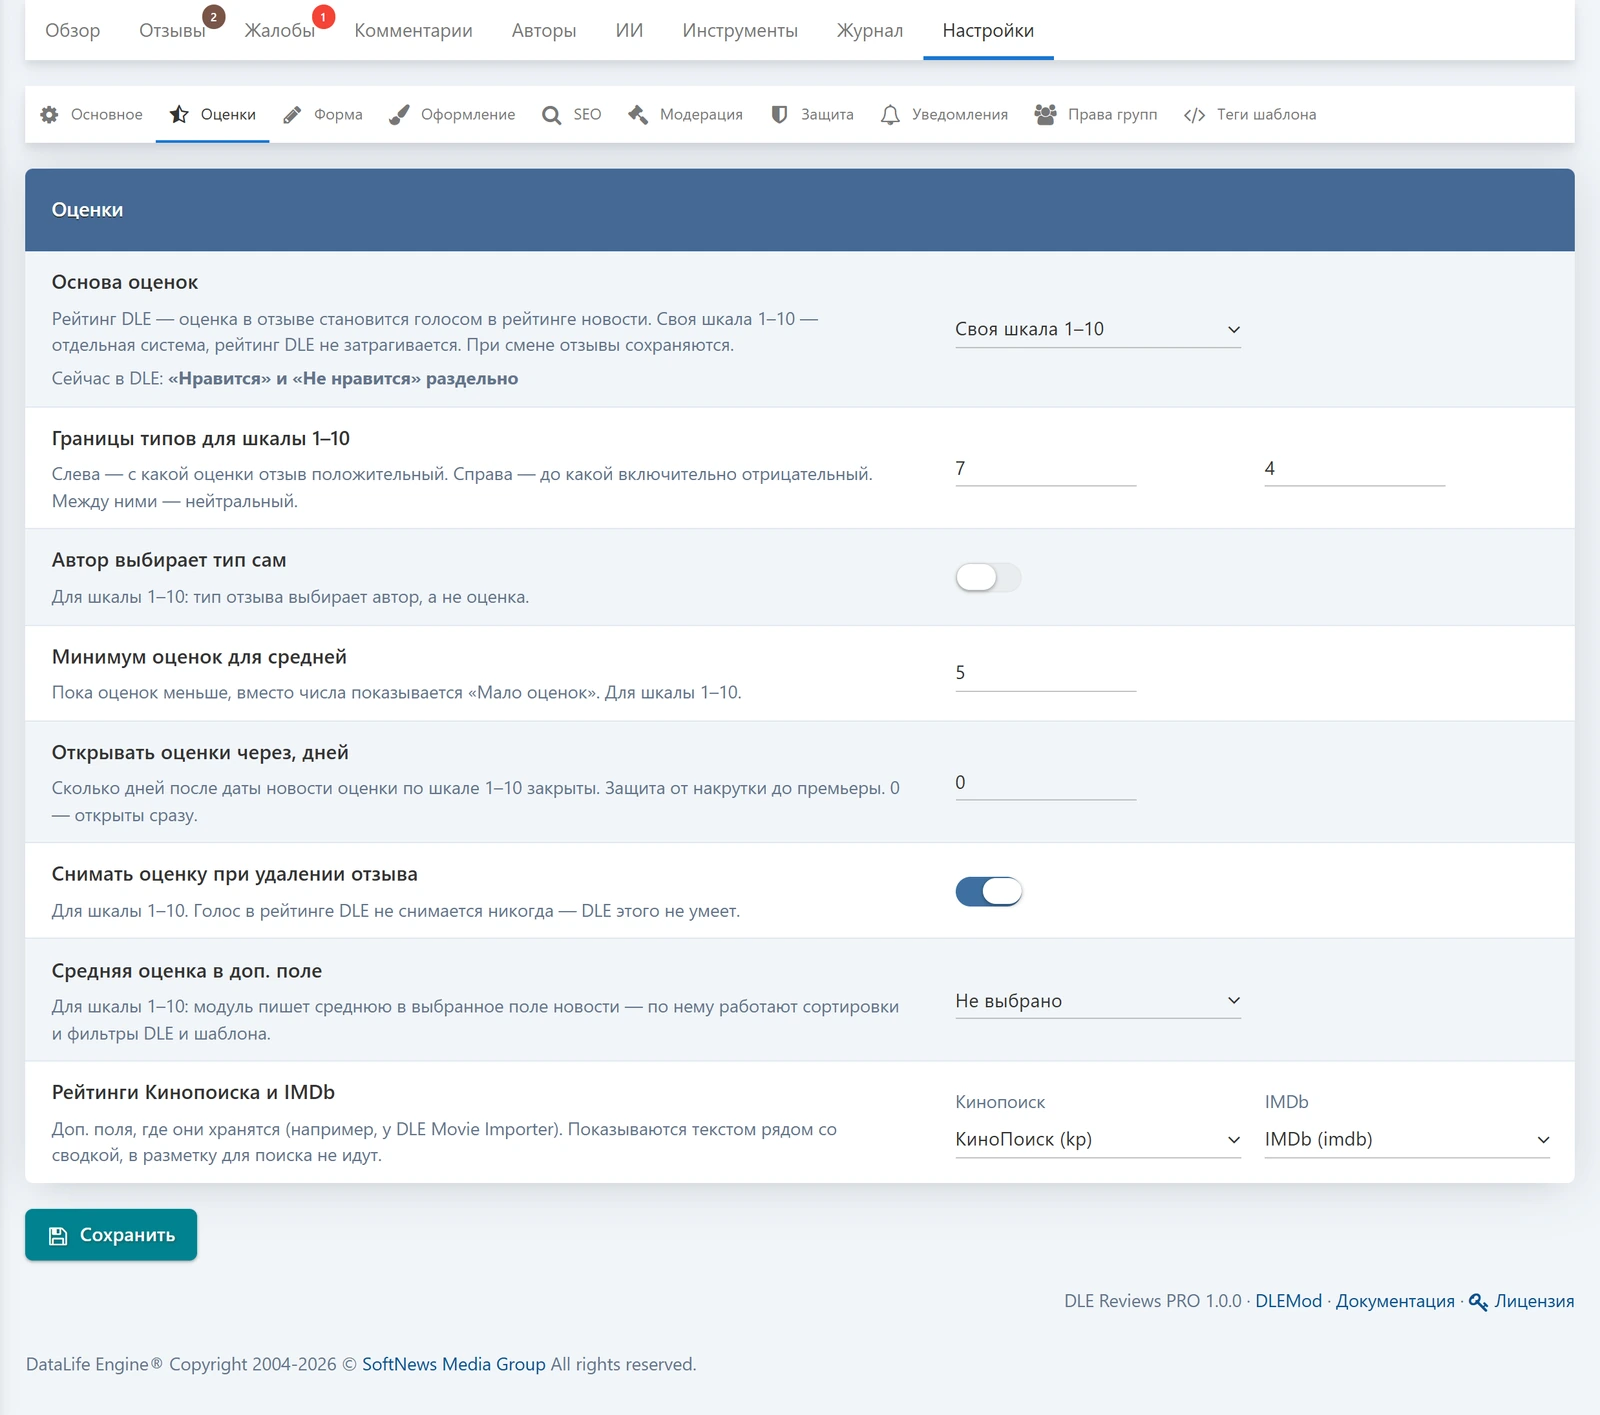Click the code icon for Теги шаблона

[x=1194, y=115]
